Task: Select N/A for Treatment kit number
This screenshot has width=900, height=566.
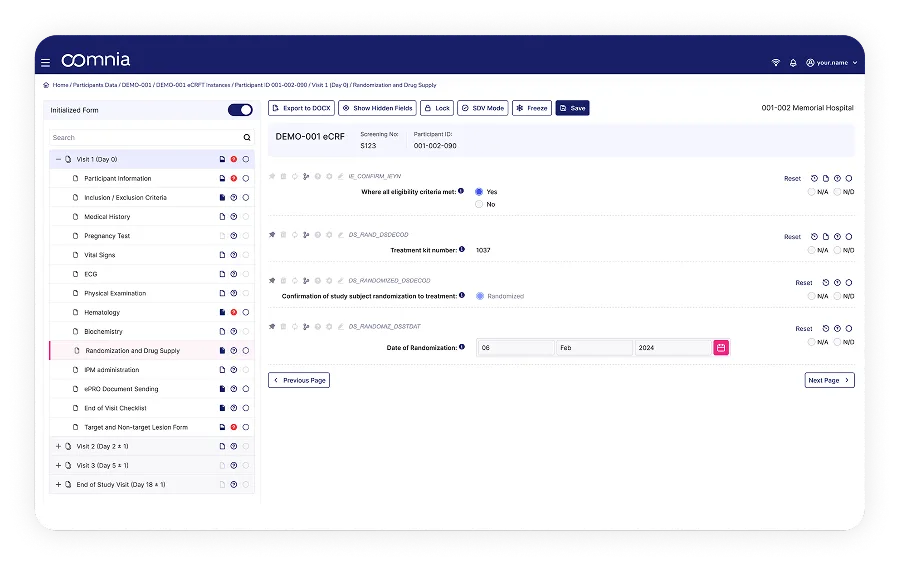Action: click(811, 250)
